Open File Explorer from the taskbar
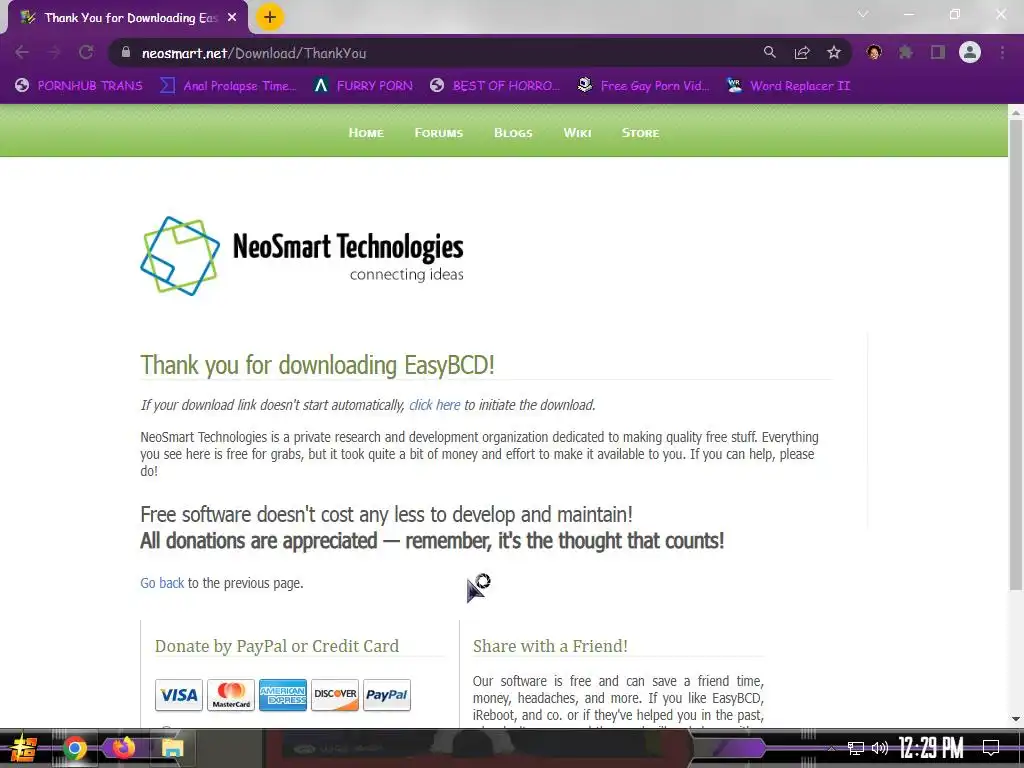 click(x=172, y=748)
